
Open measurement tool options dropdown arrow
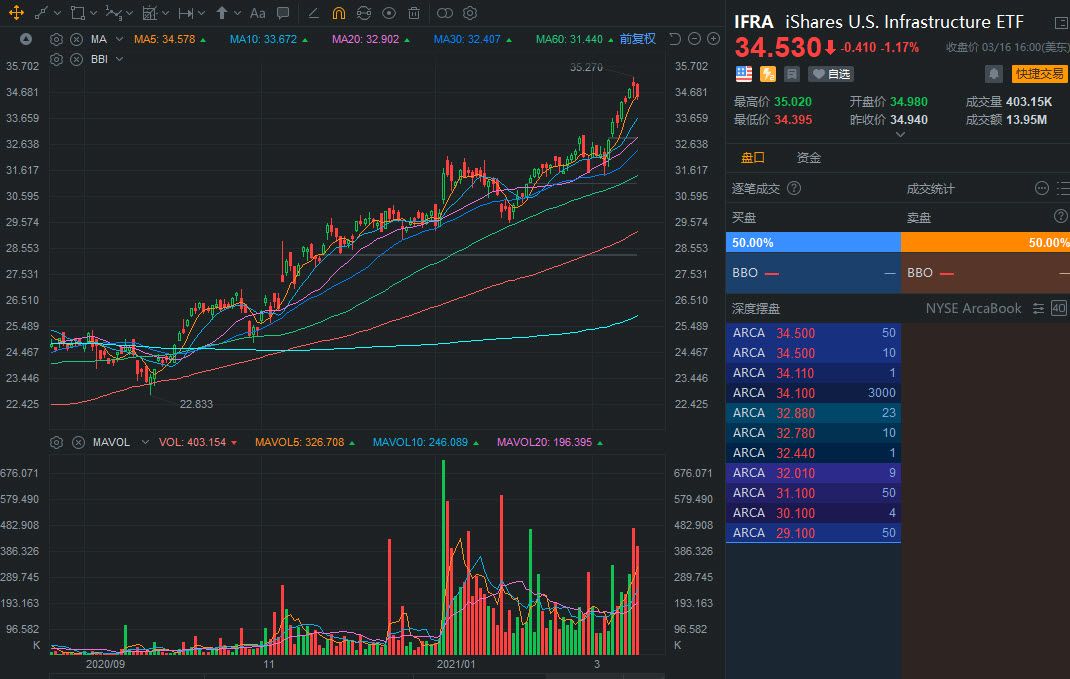[x=165, y=13]
